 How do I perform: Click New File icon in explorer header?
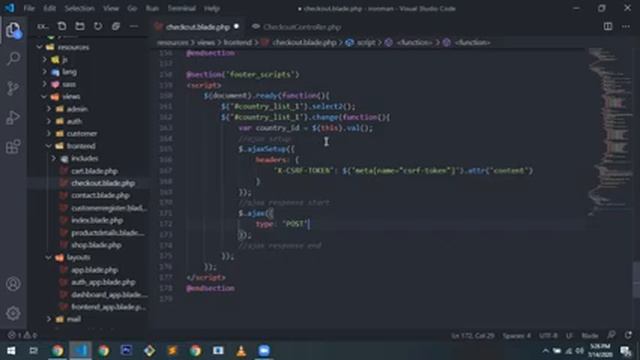62,27
